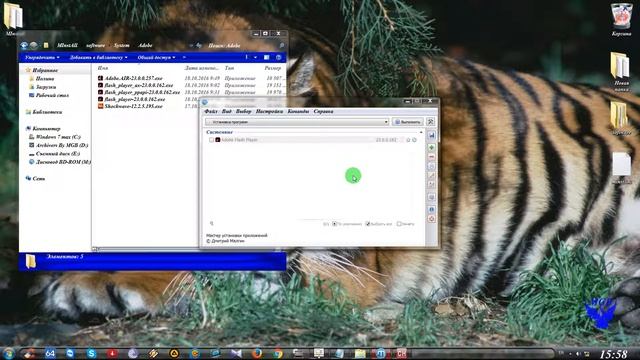The width and height of the screenshot is (640, 360).
Task: Launch Google Chrome from the taskbar
Action: (x=278, y=353)
